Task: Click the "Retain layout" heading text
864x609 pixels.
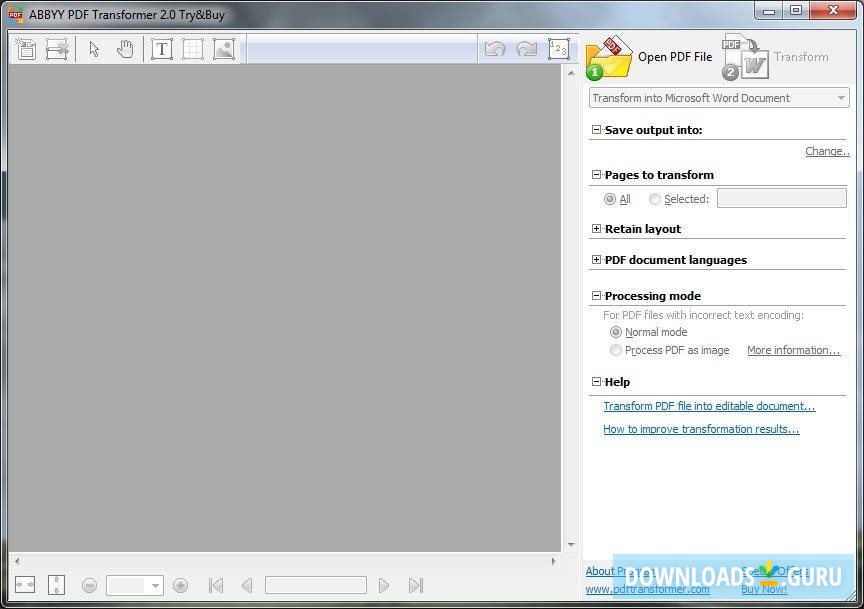Action: (643, 229)
